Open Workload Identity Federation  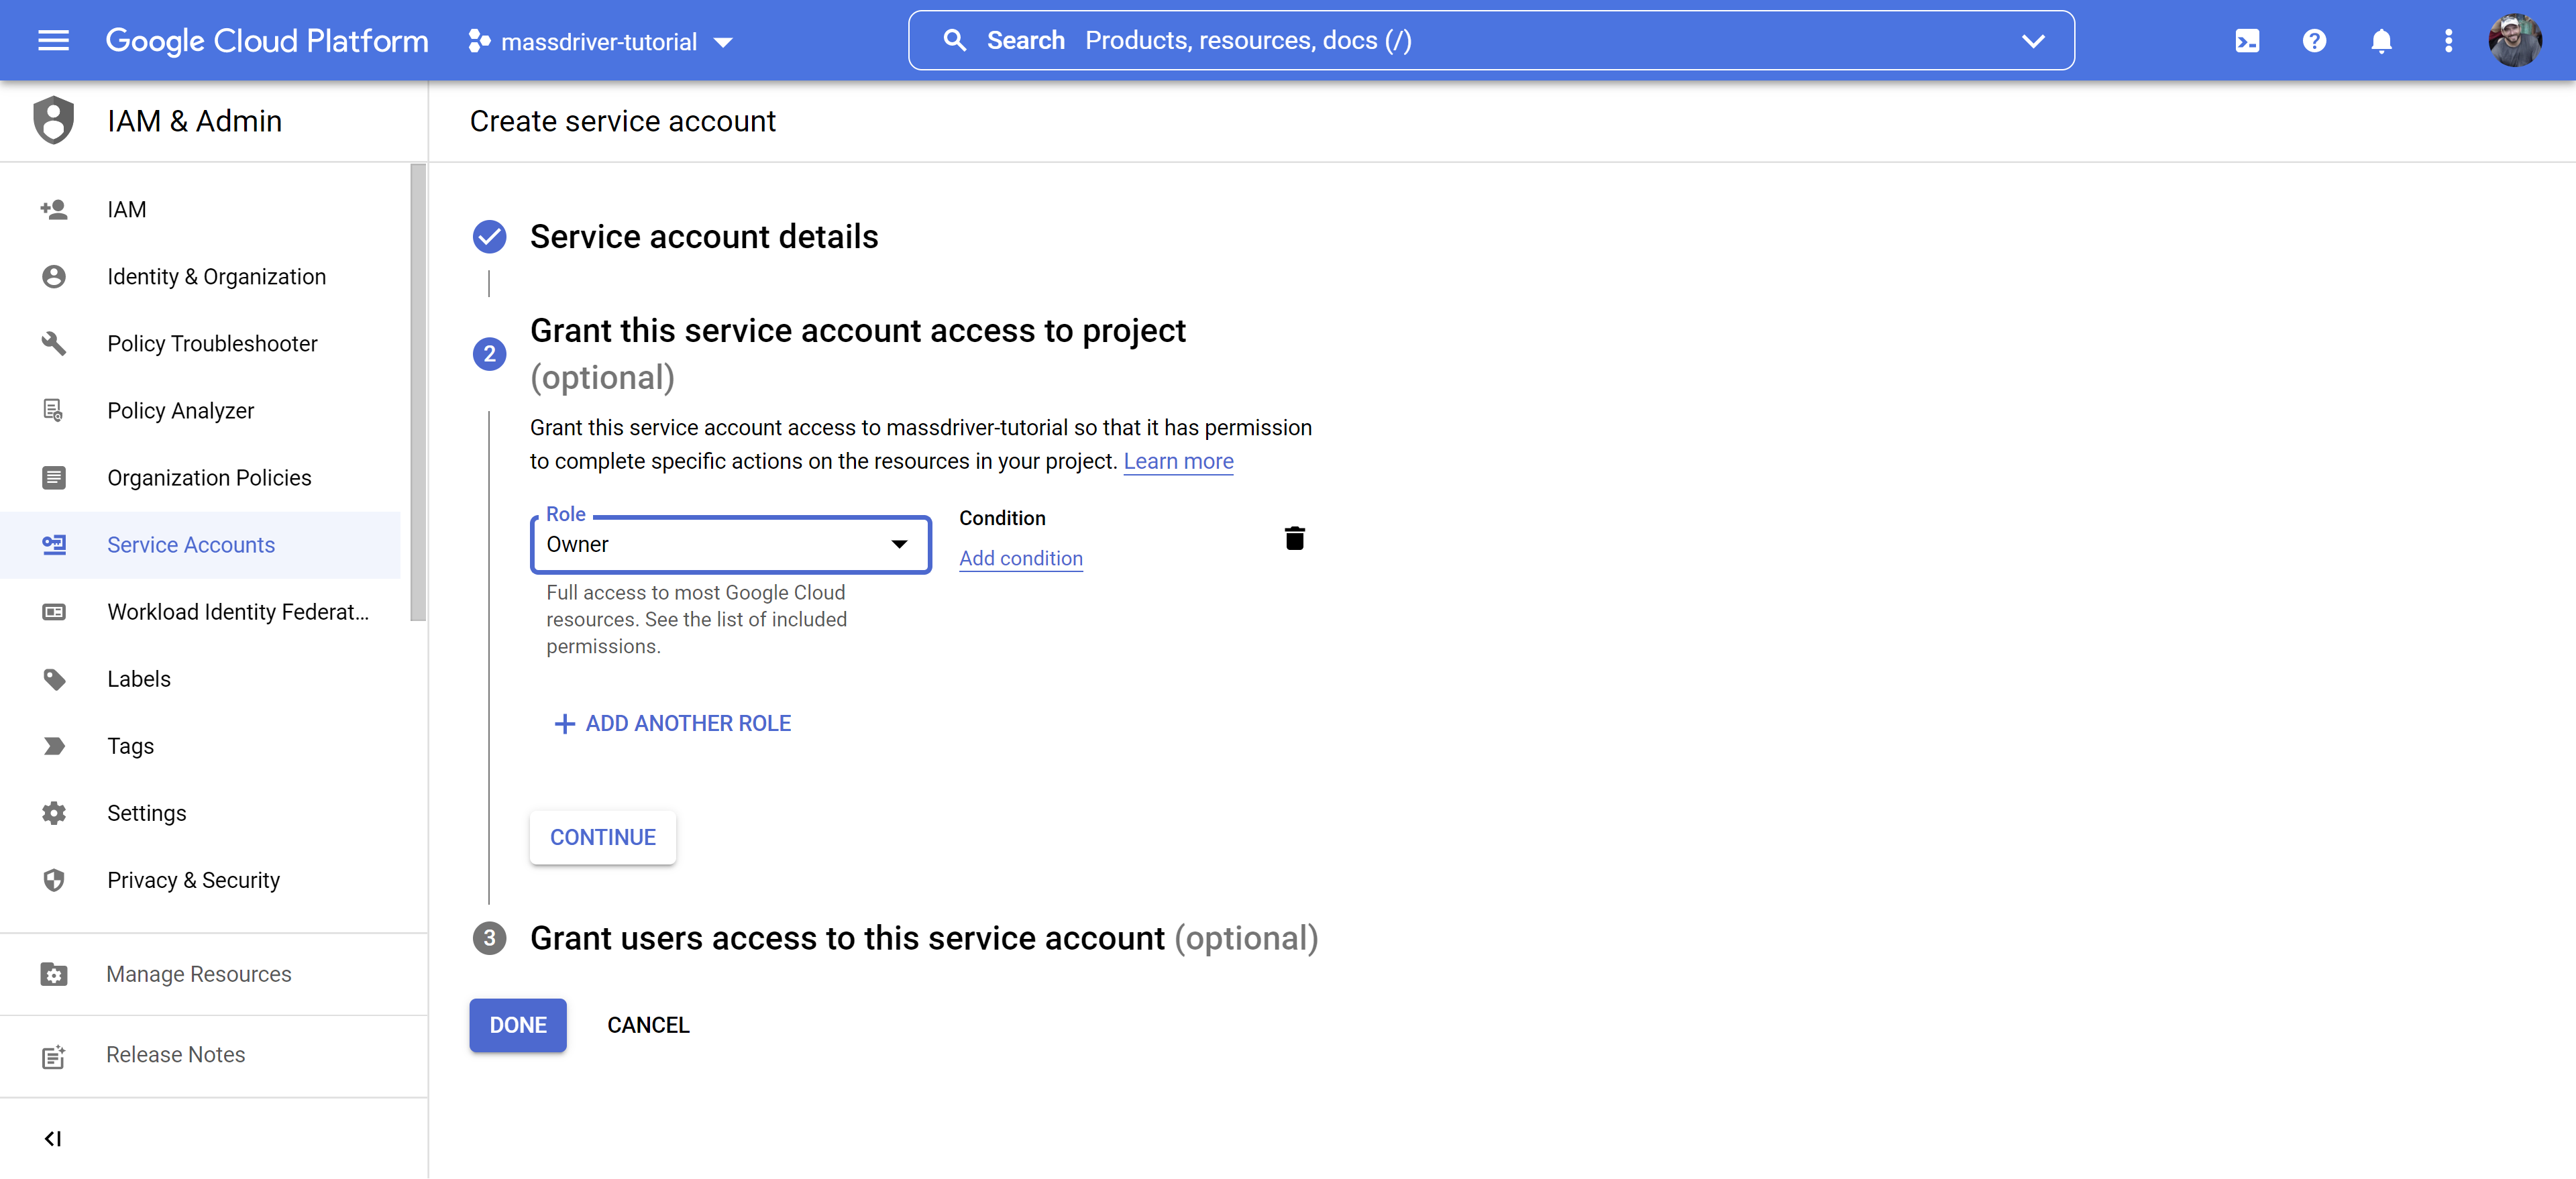(x=239, y=612)
